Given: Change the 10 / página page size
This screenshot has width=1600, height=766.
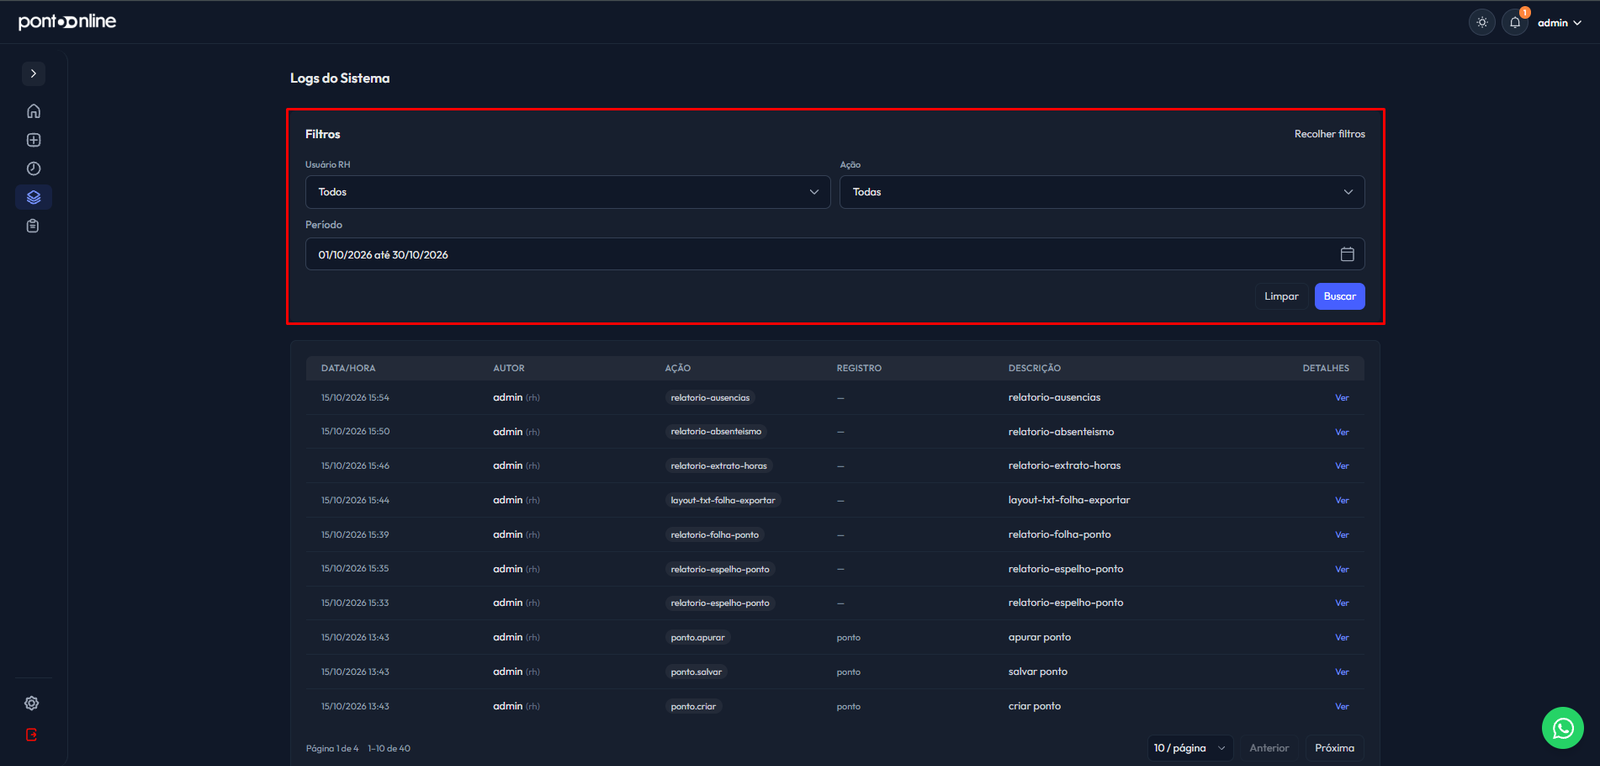Looking at the screenshot, I should pos(1190,748).
